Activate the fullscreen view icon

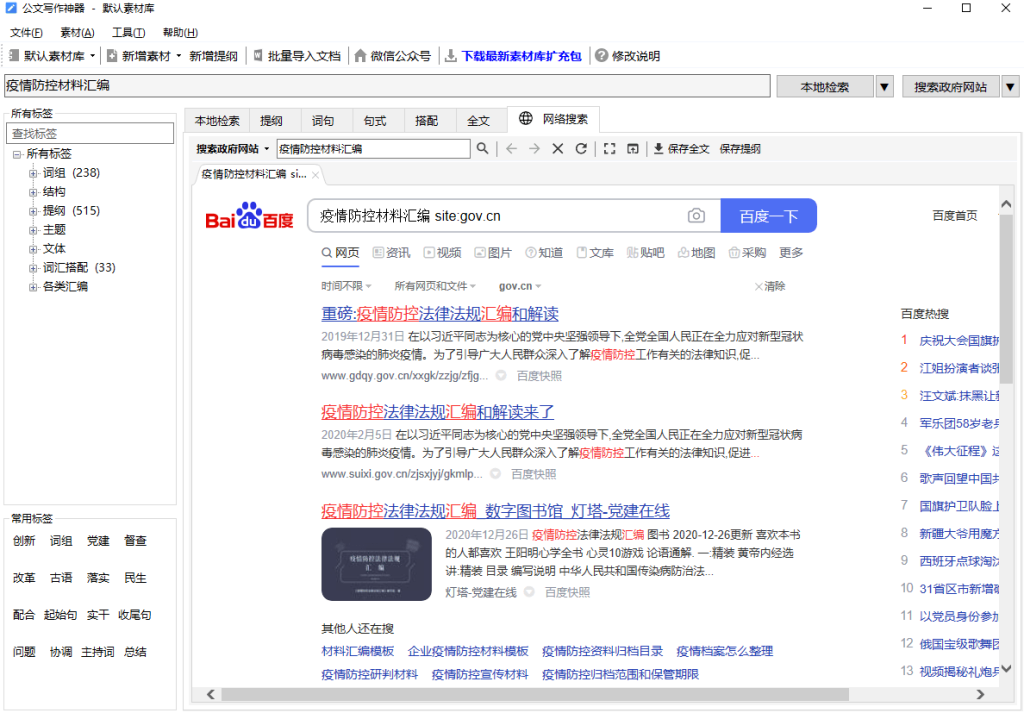[x=609, y=148]
